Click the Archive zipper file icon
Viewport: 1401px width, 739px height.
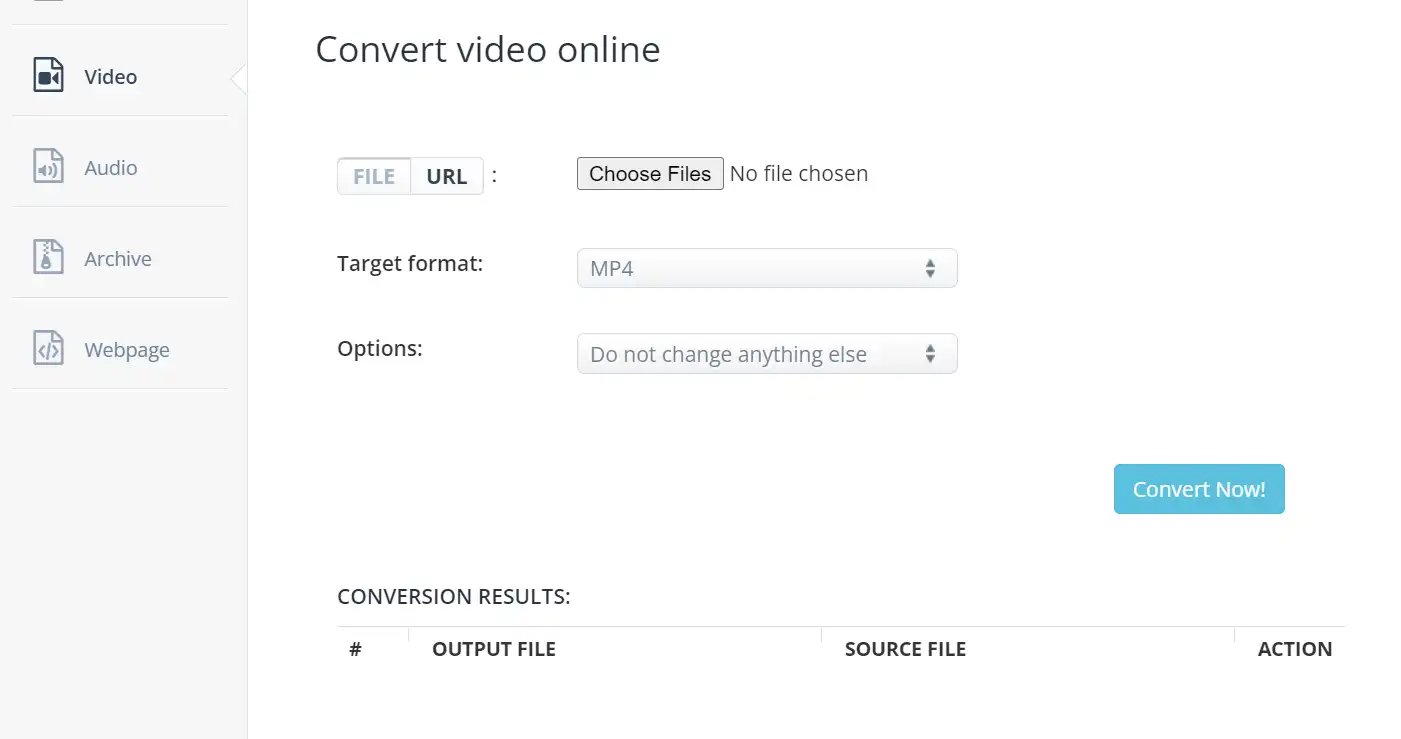[x=49, y=258]
